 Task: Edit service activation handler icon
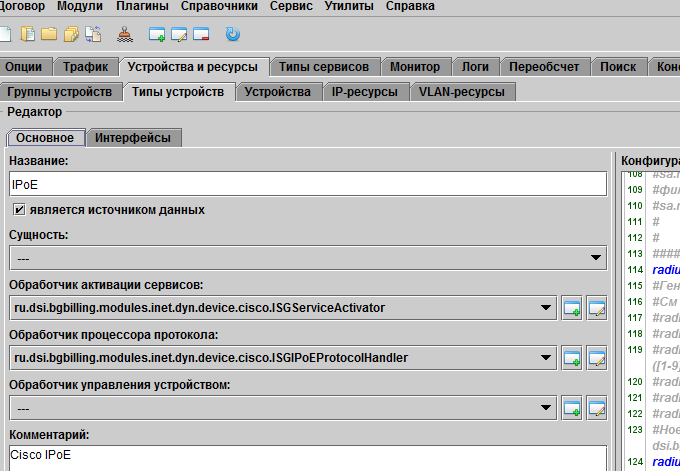pyautogui.click(x=596, y=308)
